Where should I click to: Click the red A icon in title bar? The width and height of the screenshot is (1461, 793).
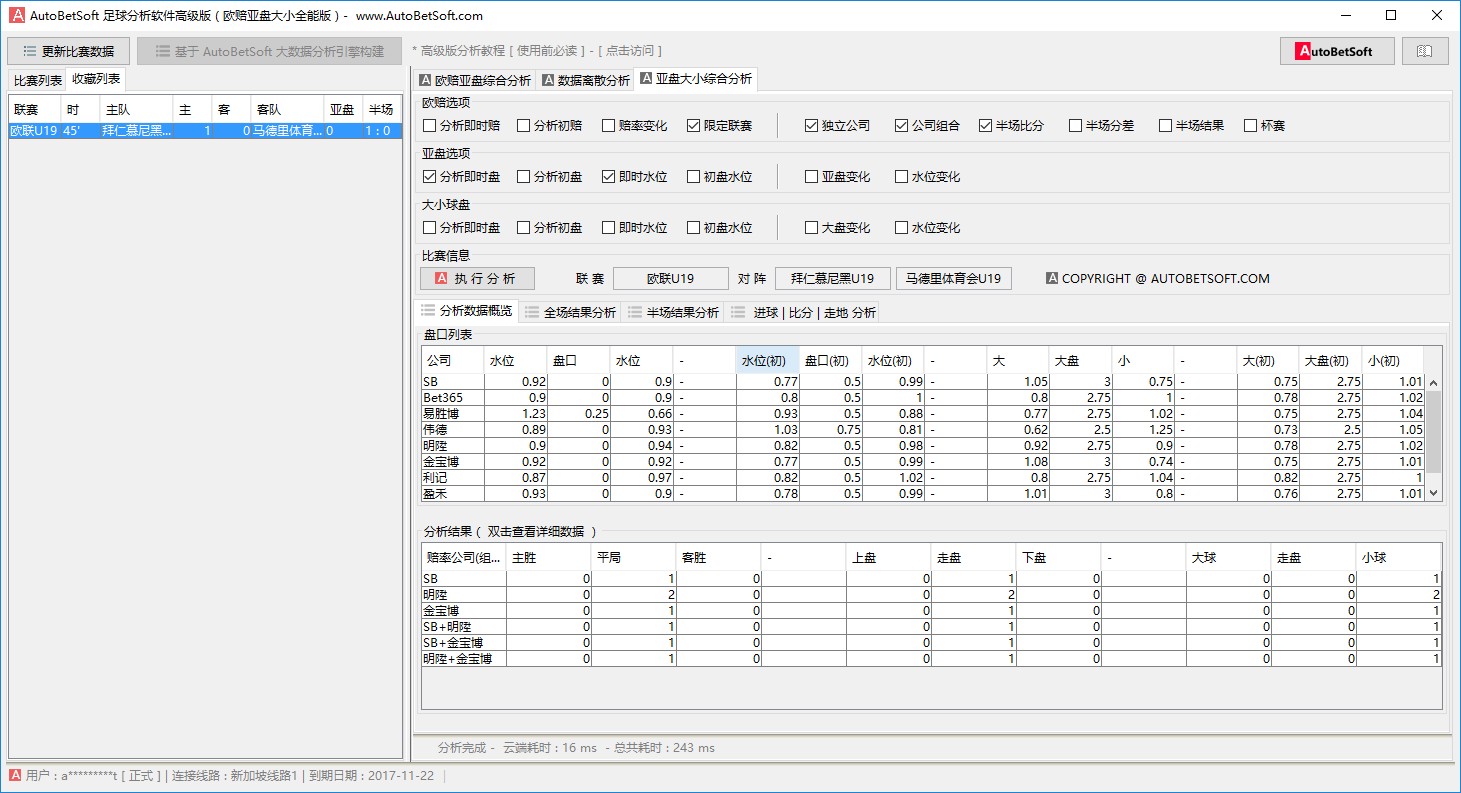click(x=17, y=15)
